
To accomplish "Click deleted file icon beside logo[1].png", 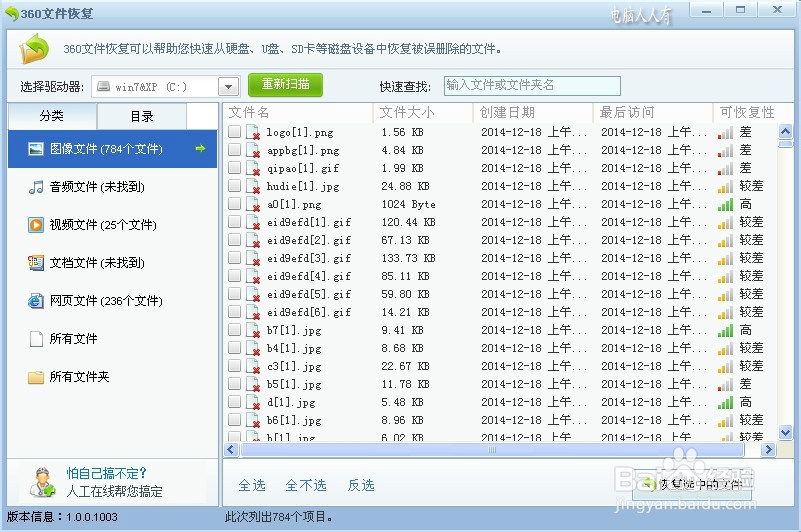I will [x=253, y=132].
